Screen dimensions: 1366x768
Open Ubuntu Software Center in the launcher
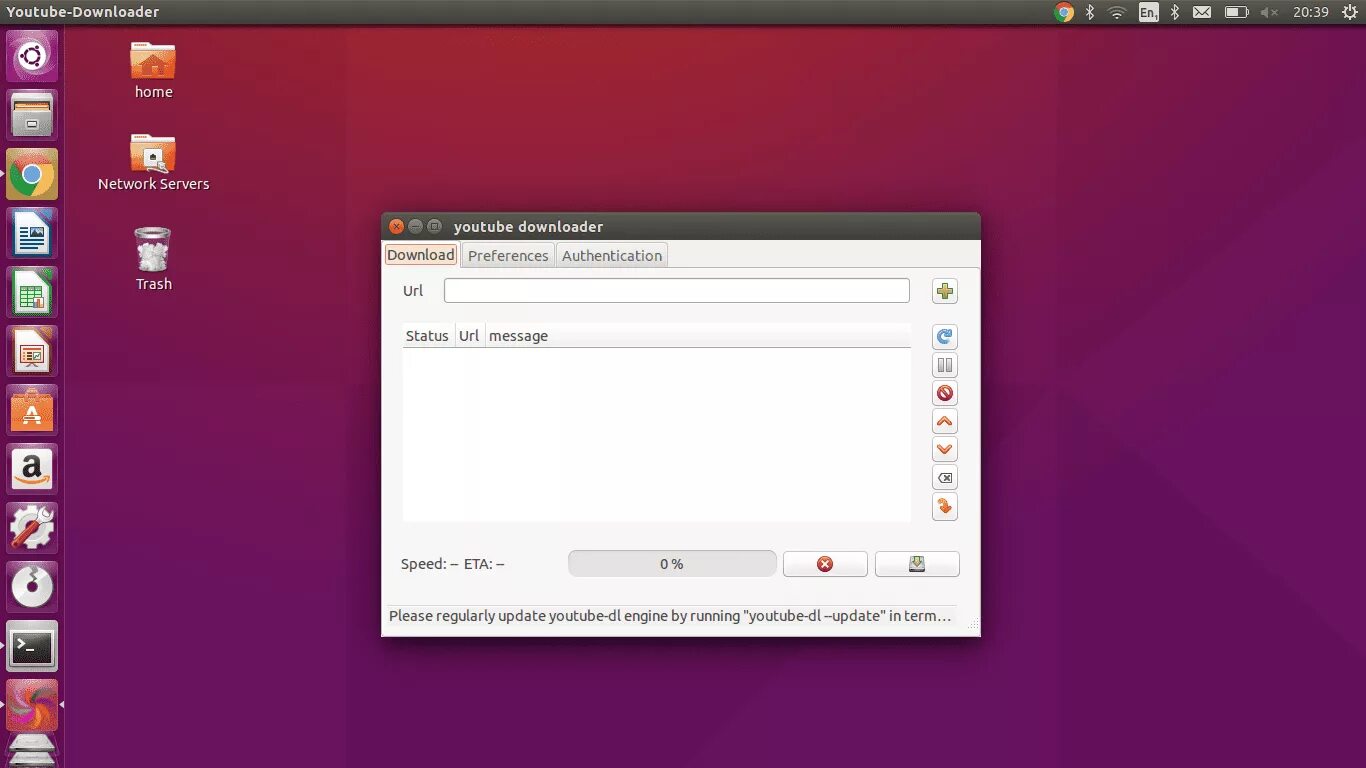[x=32, y=411]
